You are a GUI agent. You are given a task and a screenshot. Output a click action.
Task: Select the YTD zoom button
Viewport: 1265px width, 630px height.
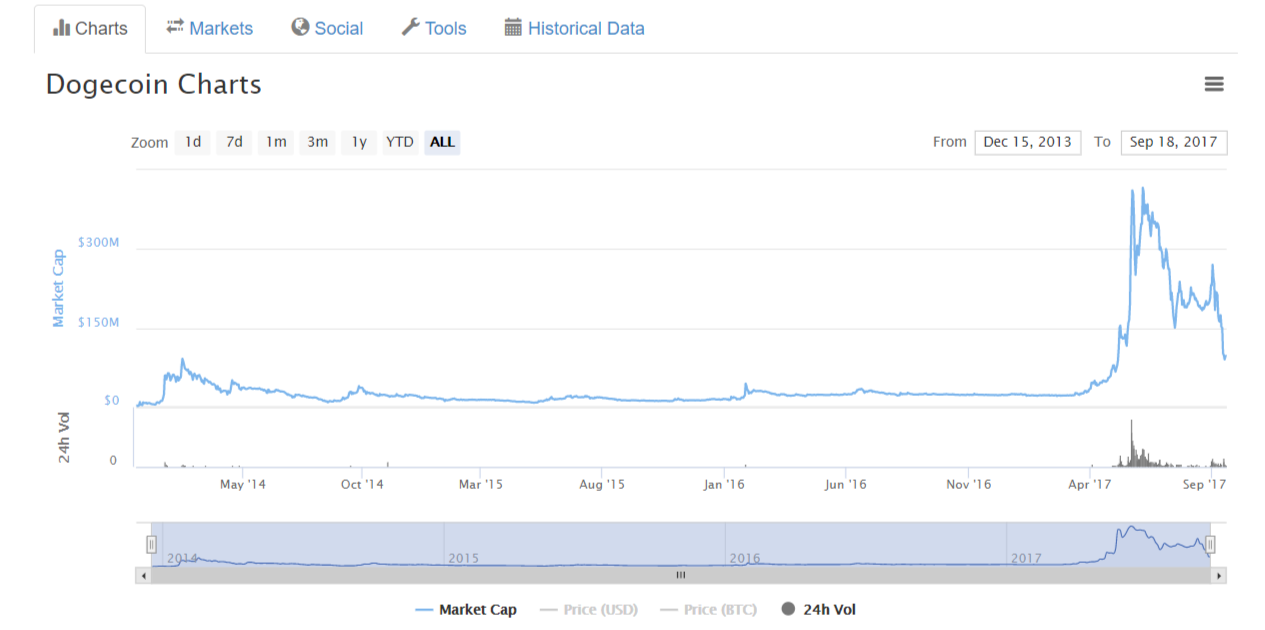pyautogui.click(x=400, y=142)
